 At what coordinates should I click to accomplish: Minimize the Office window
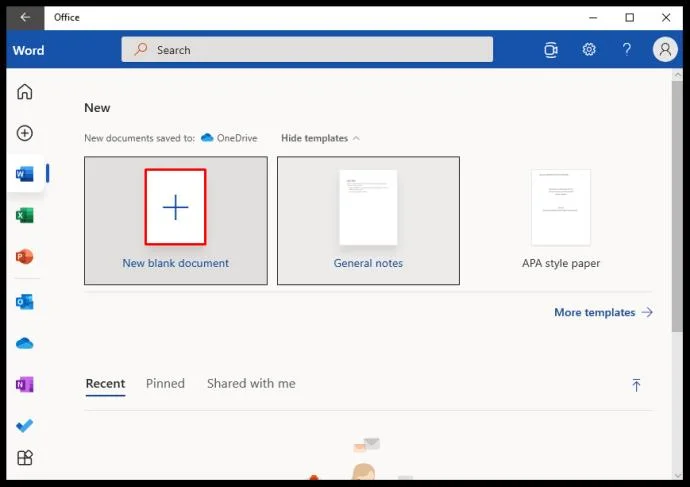click(593, 18)
